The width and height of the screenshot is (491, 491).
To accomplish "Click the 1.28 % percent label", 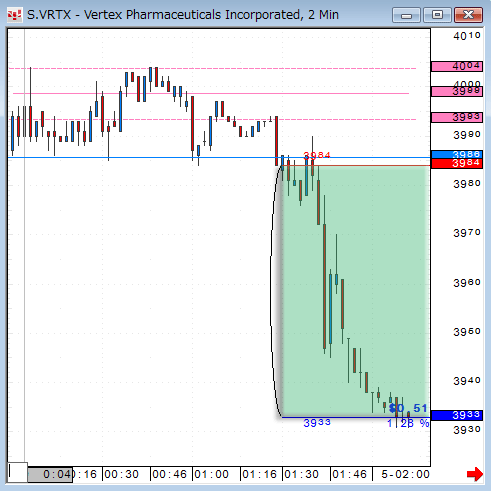I will 408,423.
